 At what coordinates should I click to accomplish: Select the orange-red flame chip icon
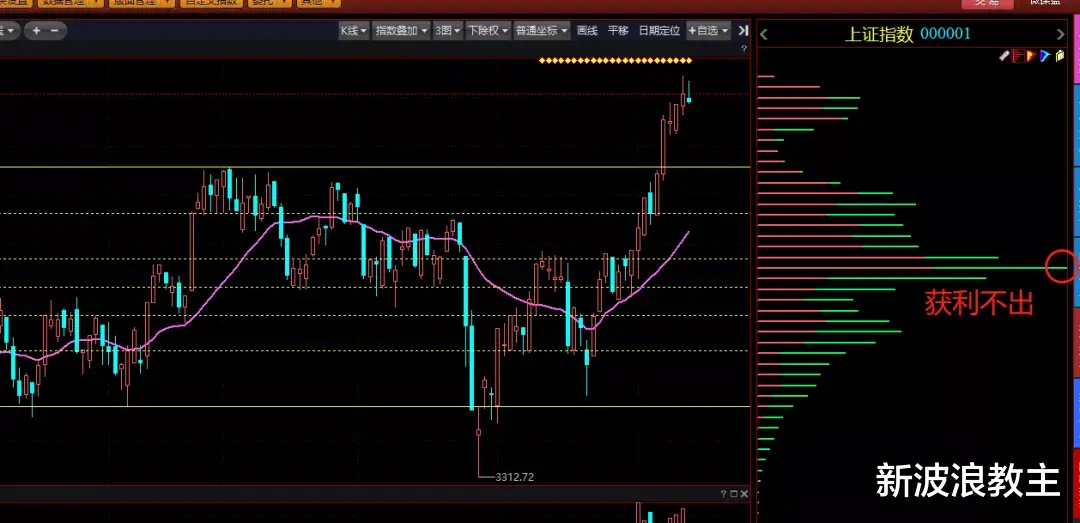[1031, 57]
